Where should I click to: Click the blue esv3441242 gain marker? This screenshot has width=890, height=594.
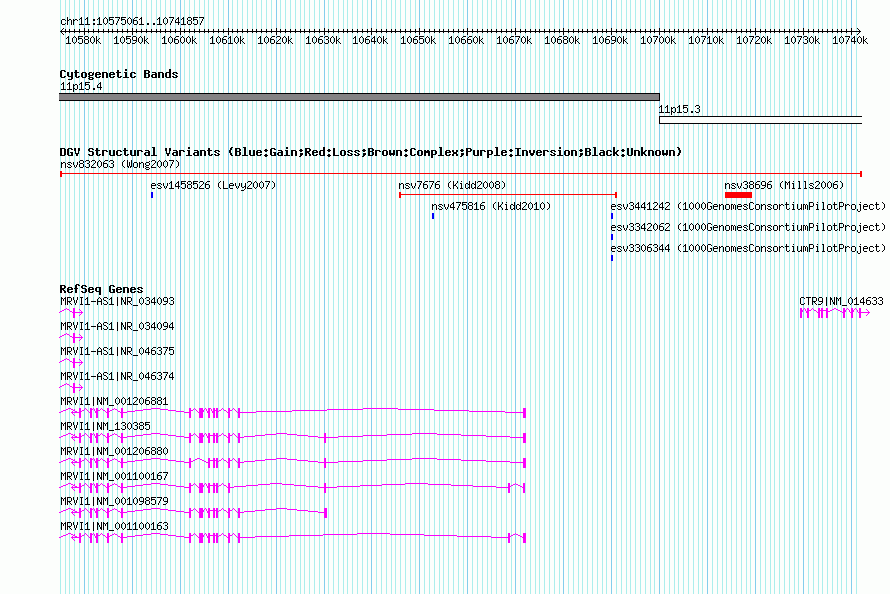tap(612, 216)
